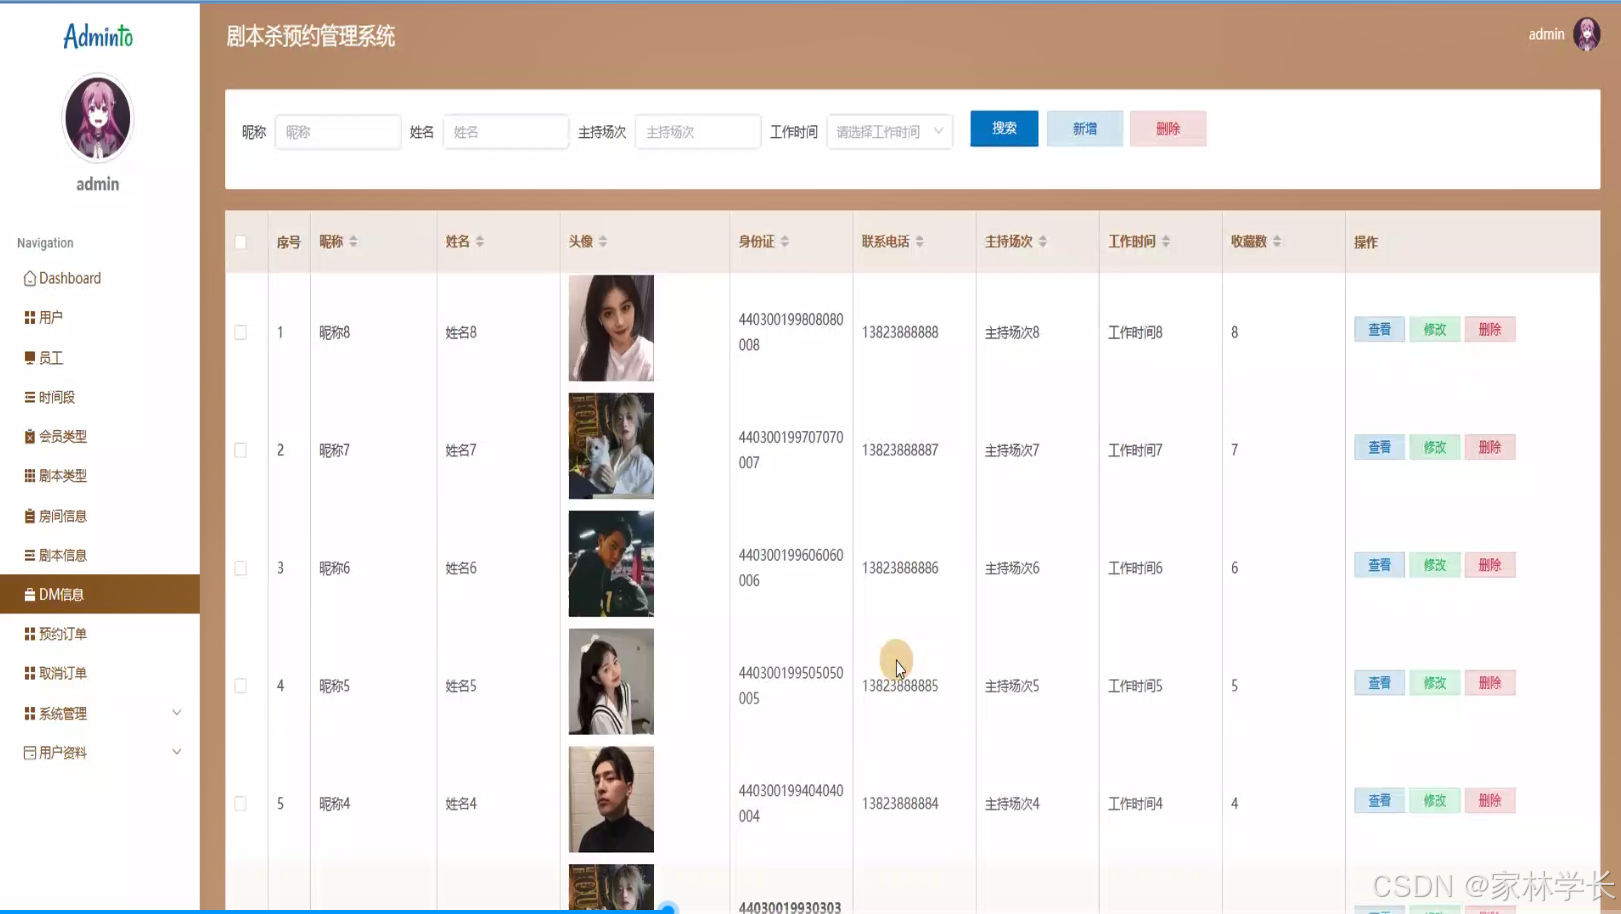Click 删除 for 昵称6 row
This screenshot has height=914, width=1621.
pos(1490,565)
